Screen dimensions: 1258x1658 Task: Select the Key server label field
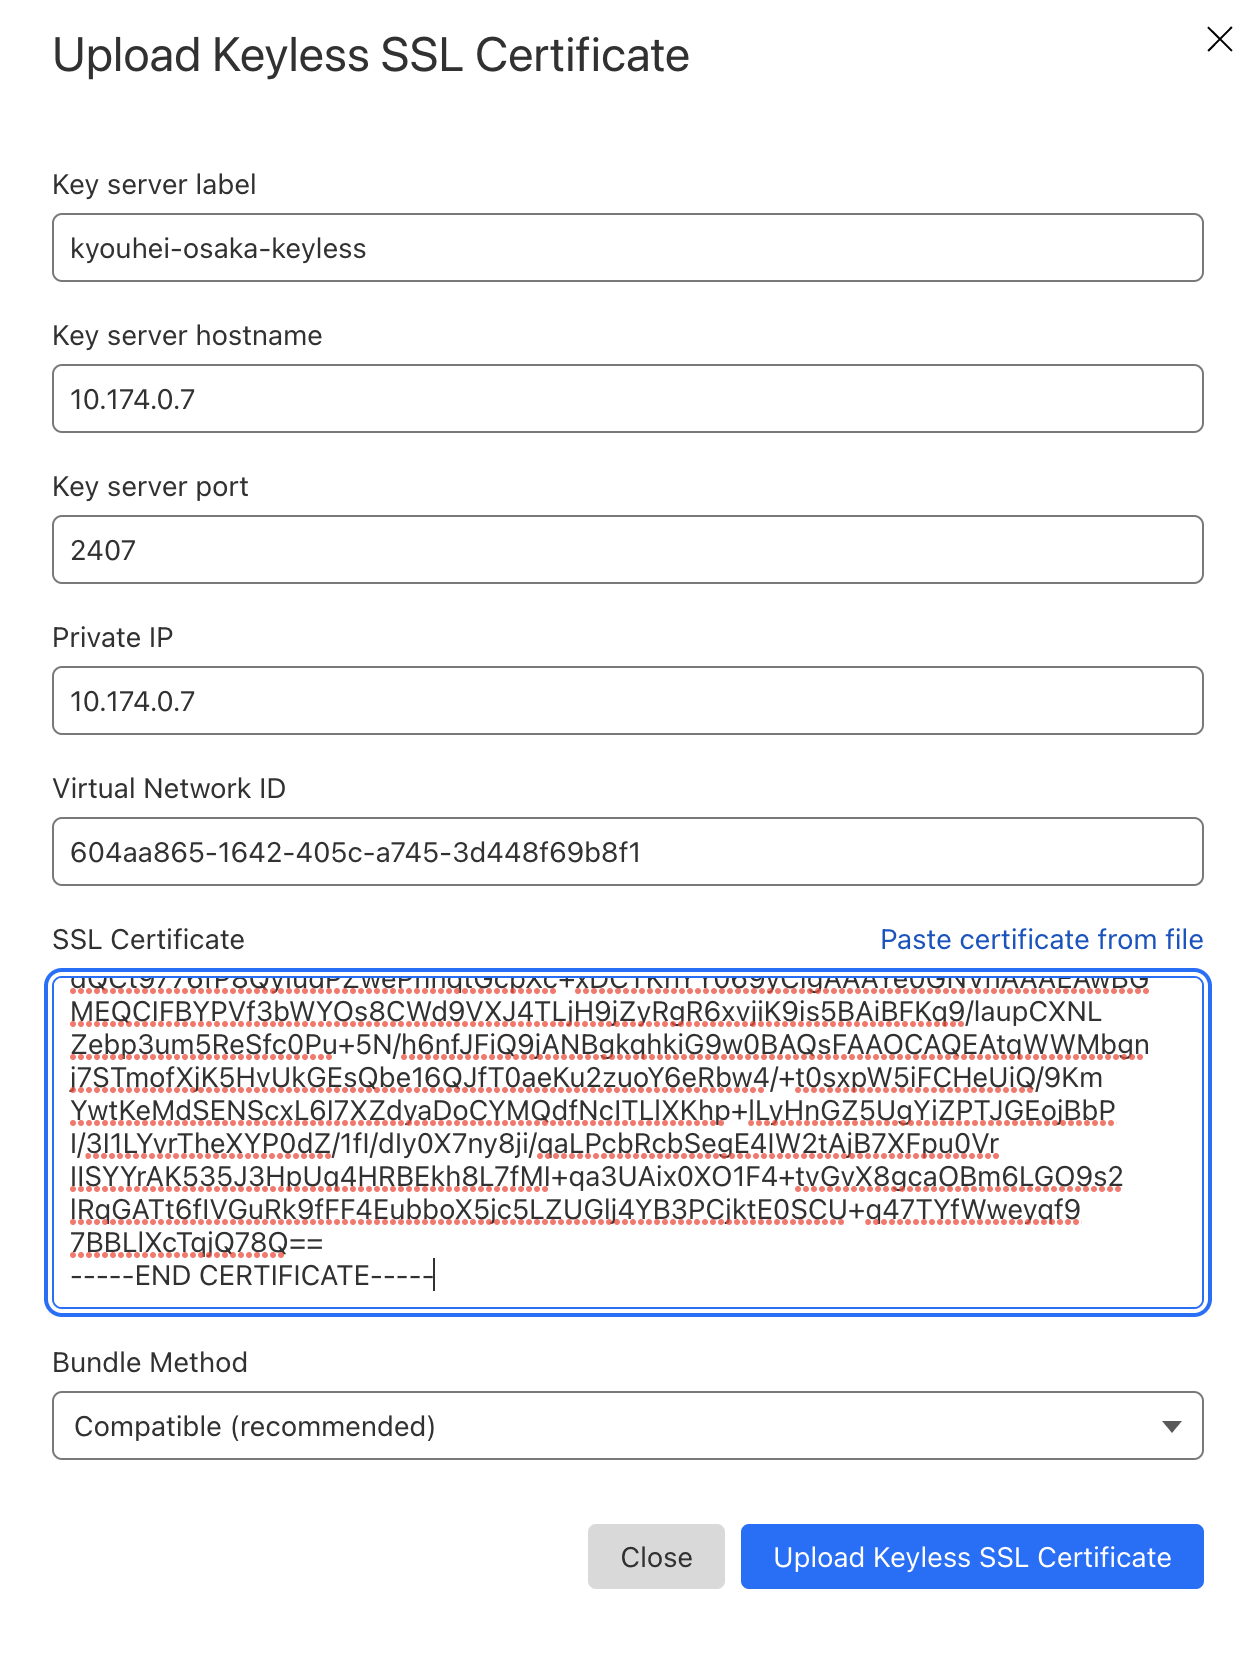628,248
